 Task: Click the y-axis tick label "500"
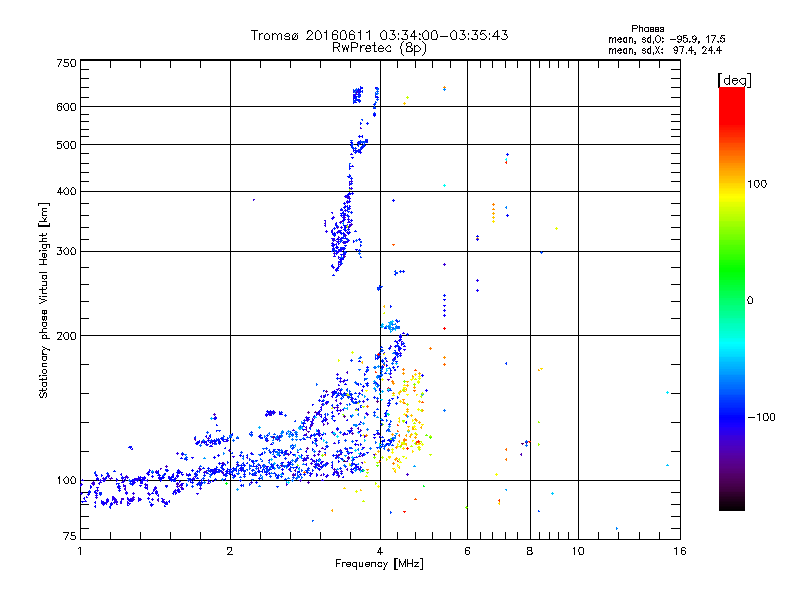click(x=66, y=145)
